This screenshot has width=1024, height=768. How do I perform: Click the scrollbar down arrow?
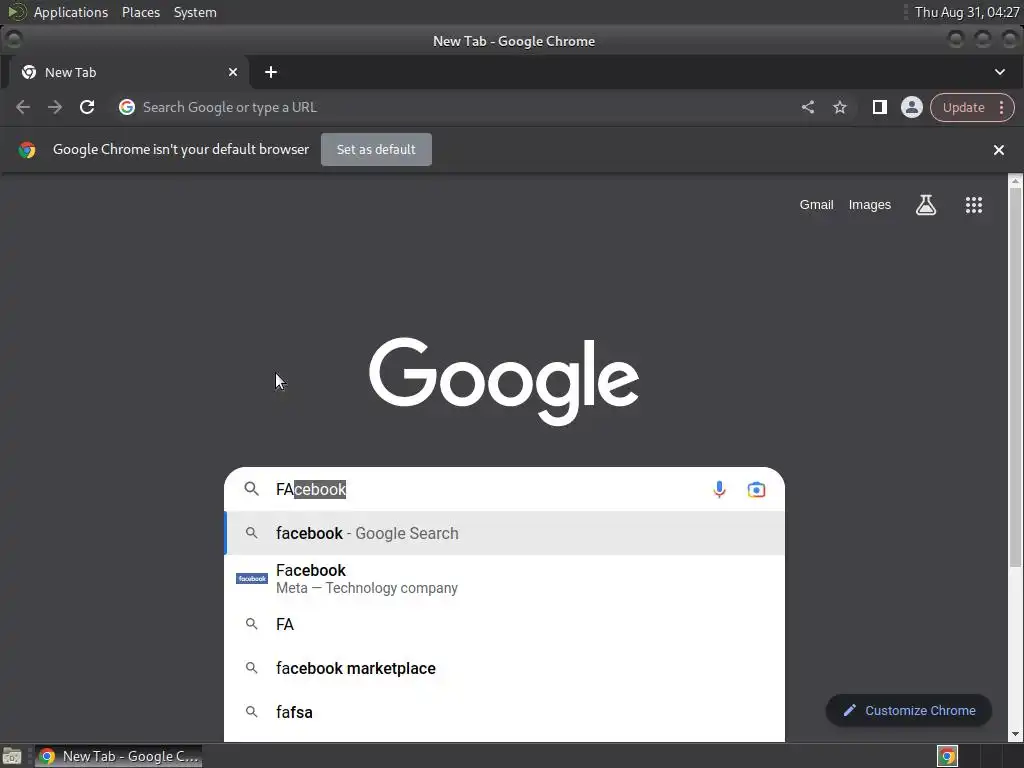click(x=1015, y=735)
